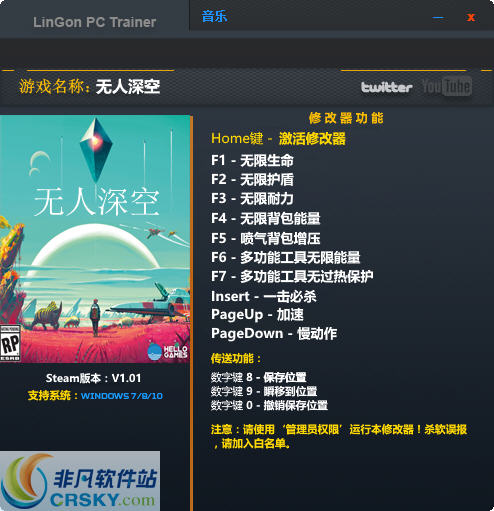Click the '游戏名称:' label

point(54,87)
